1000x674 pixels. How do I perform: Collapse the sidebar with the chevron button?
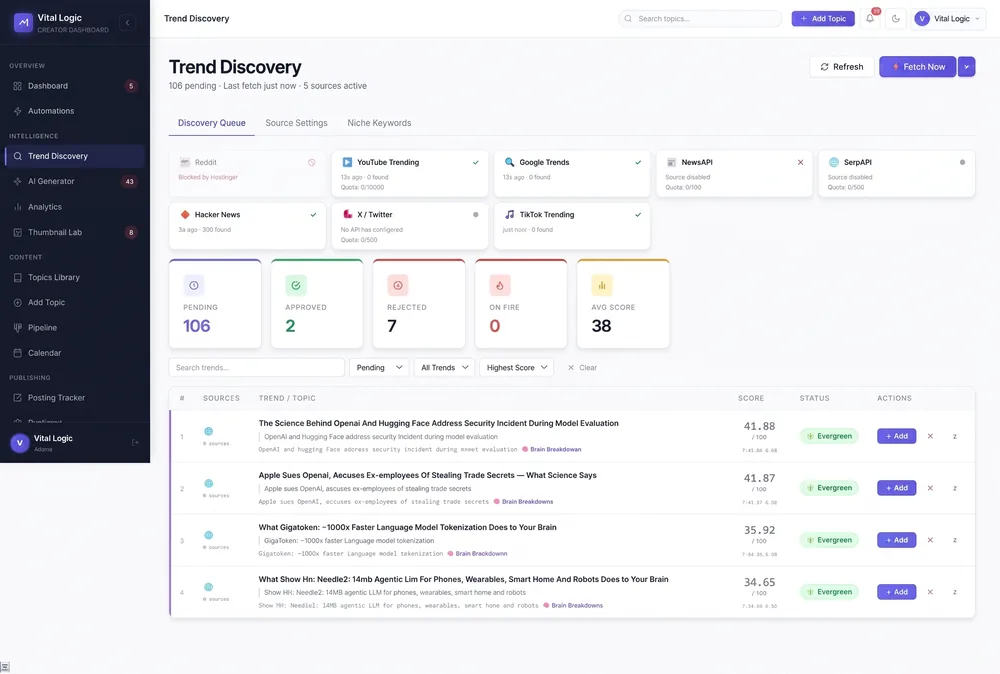point(127,22)
